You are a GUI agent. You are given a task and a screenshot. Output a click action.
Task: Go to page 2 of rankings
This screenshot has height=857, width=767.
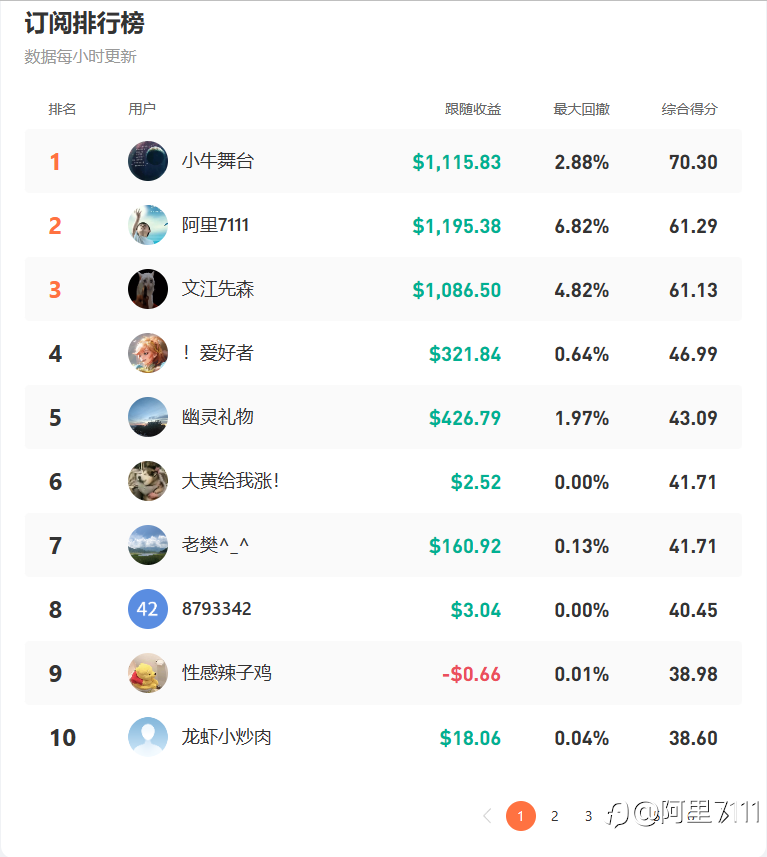554,816
